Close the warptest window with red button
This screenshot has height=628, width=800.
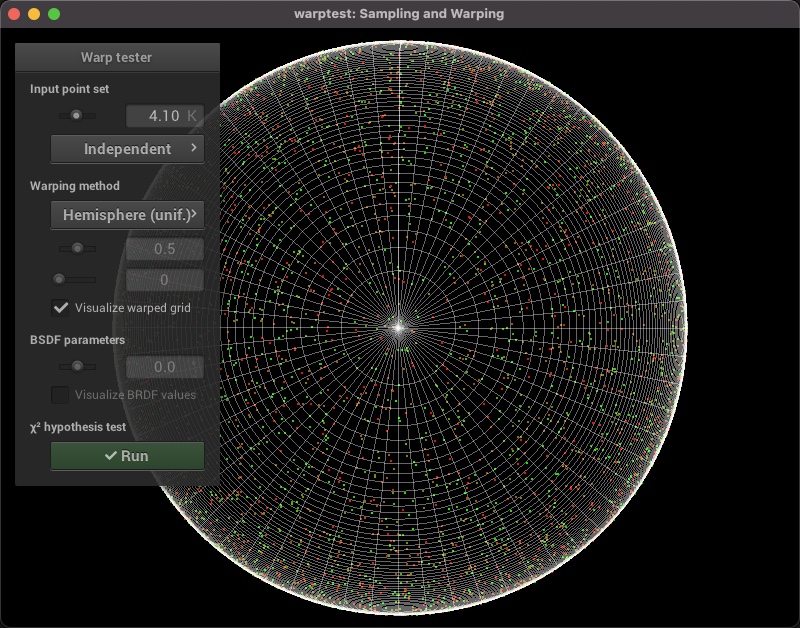tap(14, 14)
